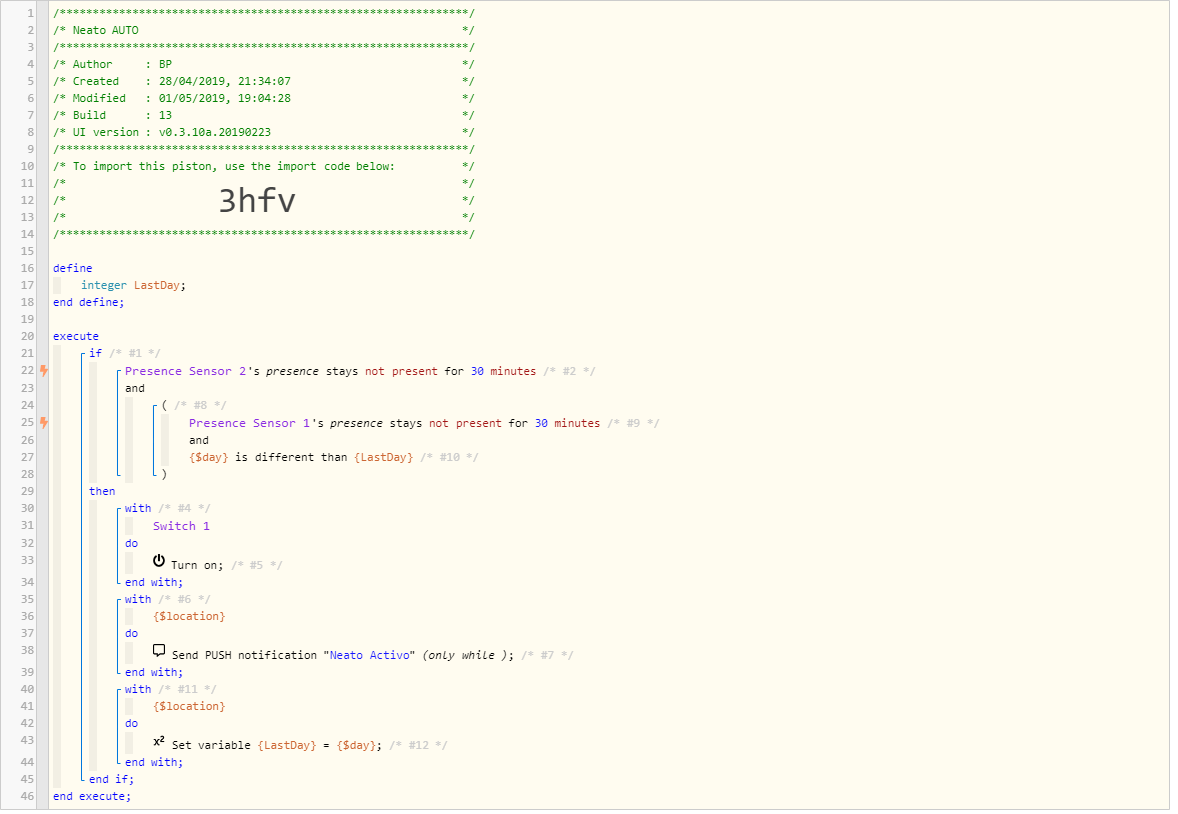The image size is (1178, 814).
Task: Click the "Neato Activo" notification text
Action: (372, 655)
